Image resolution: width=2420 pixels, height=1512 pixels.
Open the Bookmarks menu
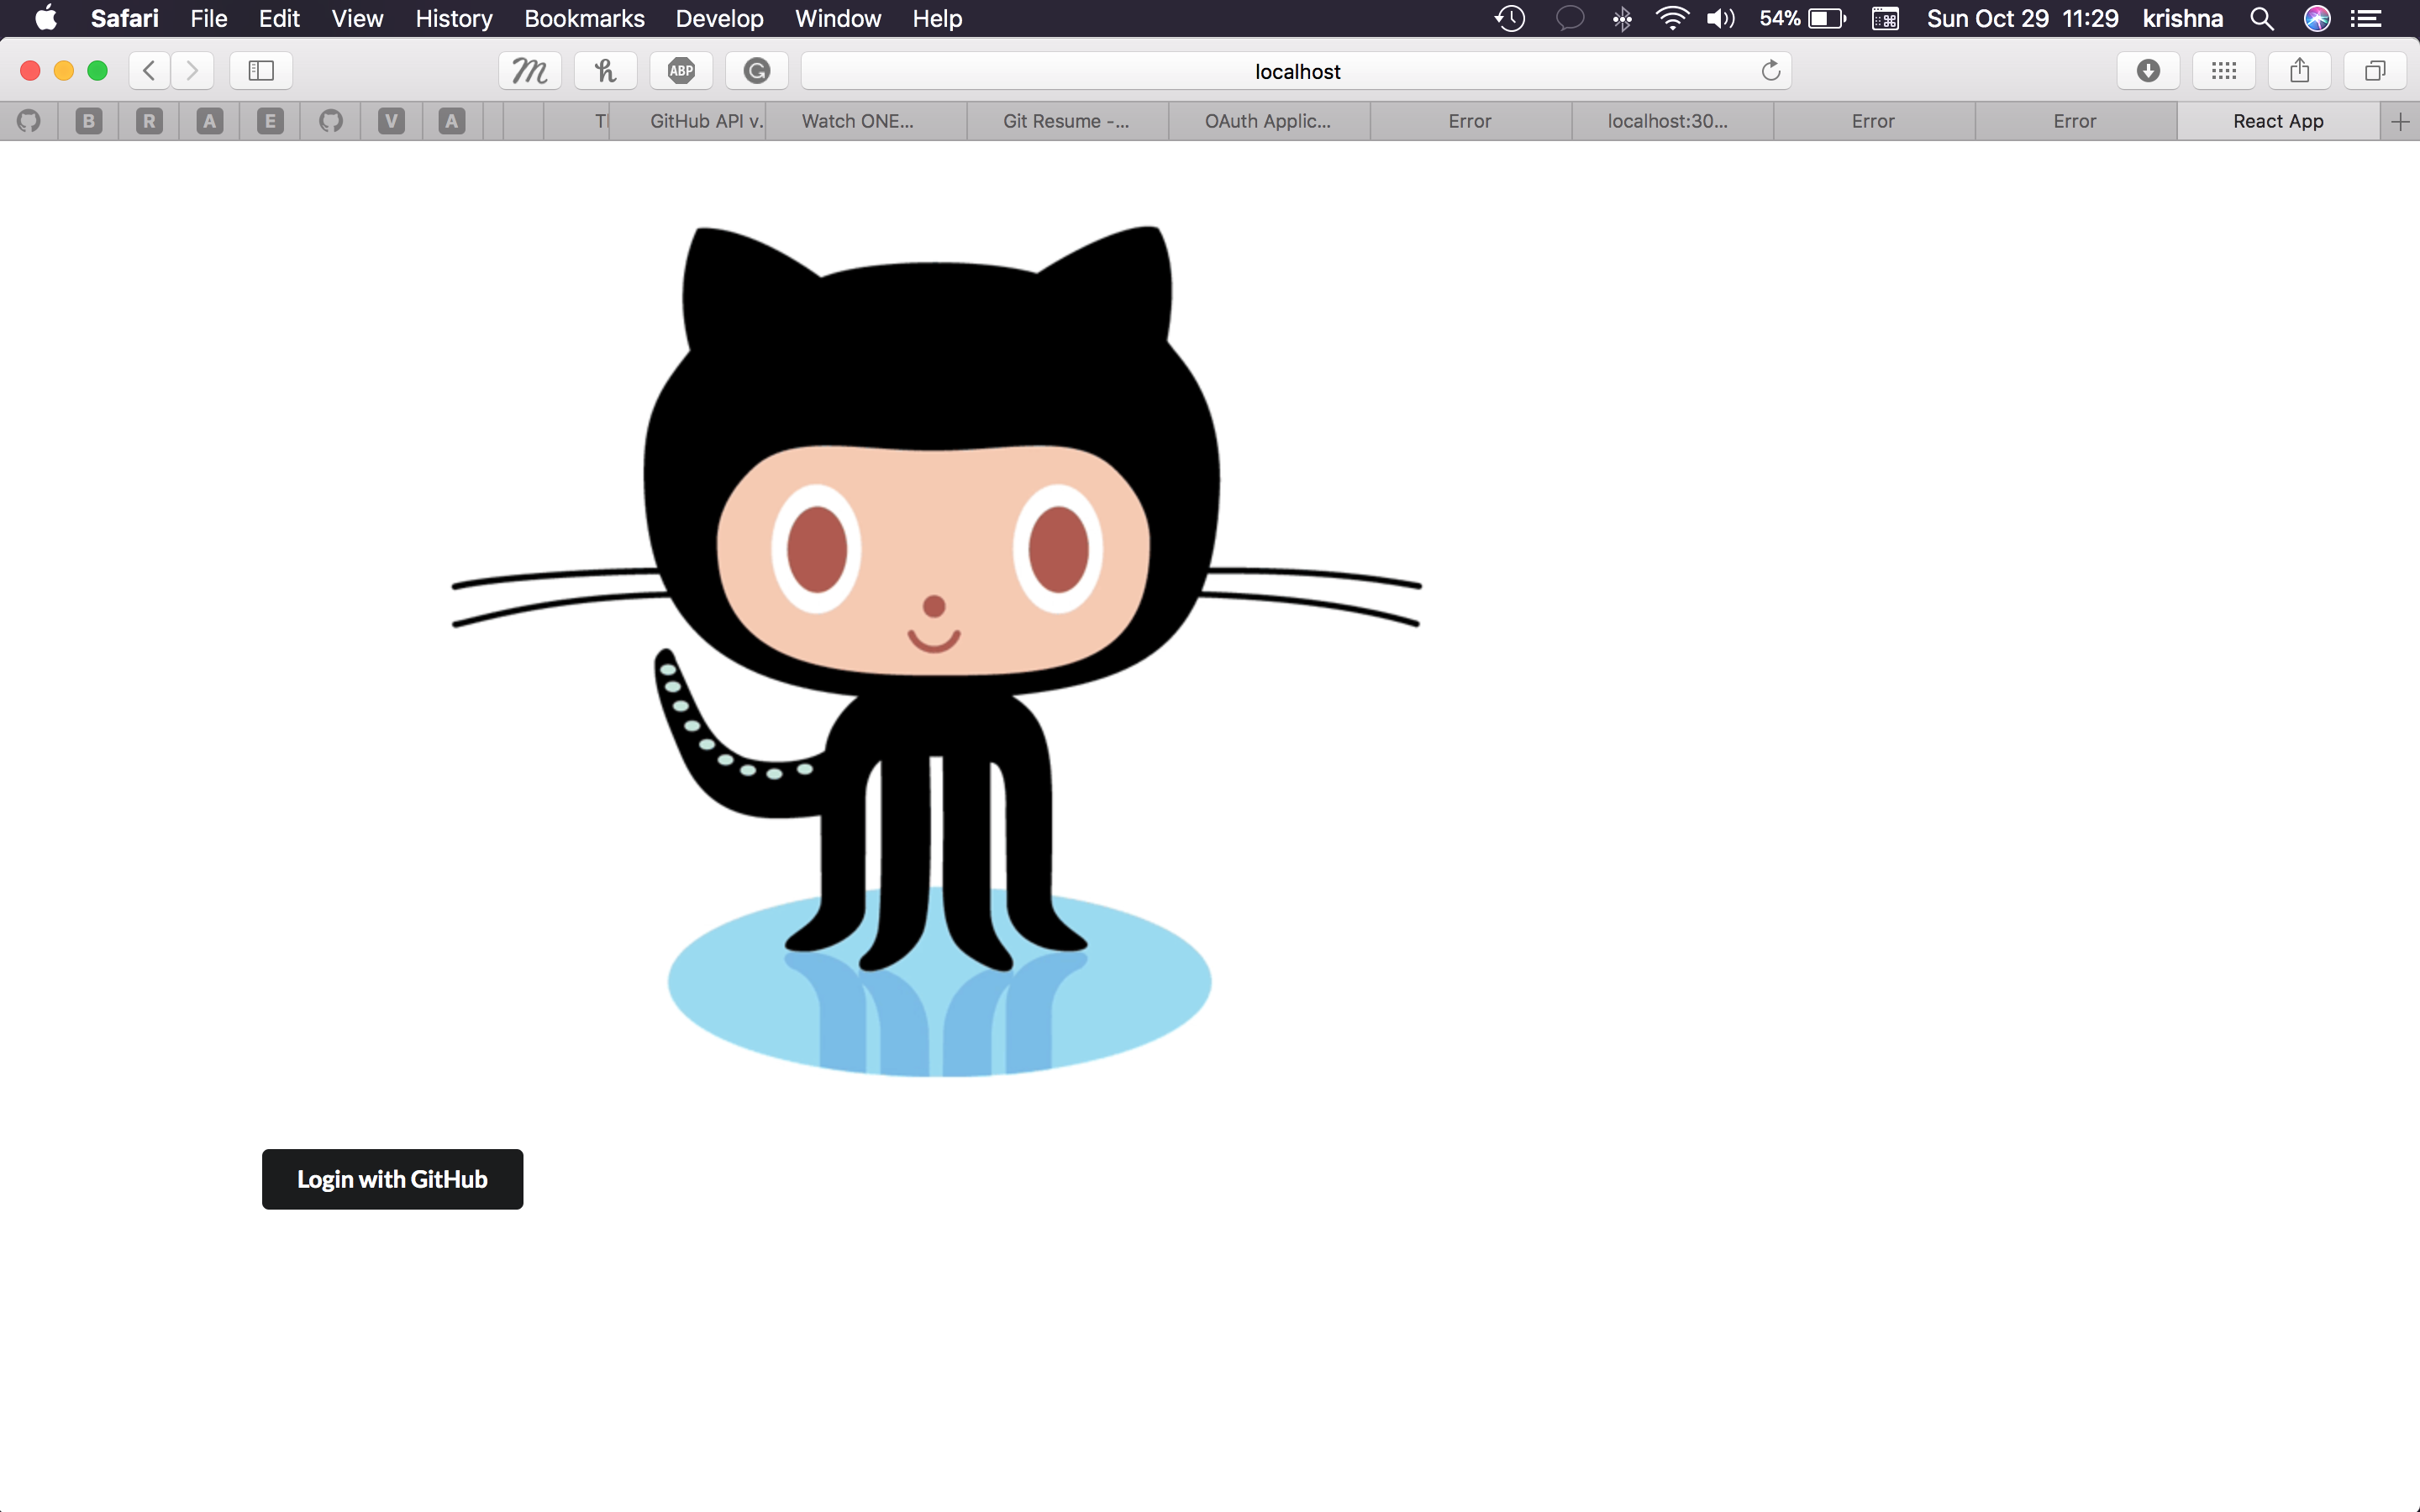(584, 18)
